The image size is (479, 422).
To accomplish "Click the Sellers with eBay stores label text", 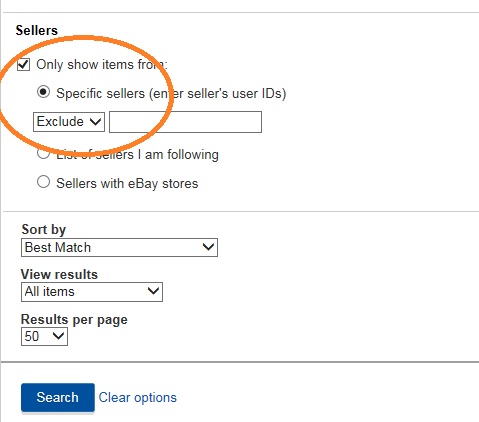I will point(127,183).
